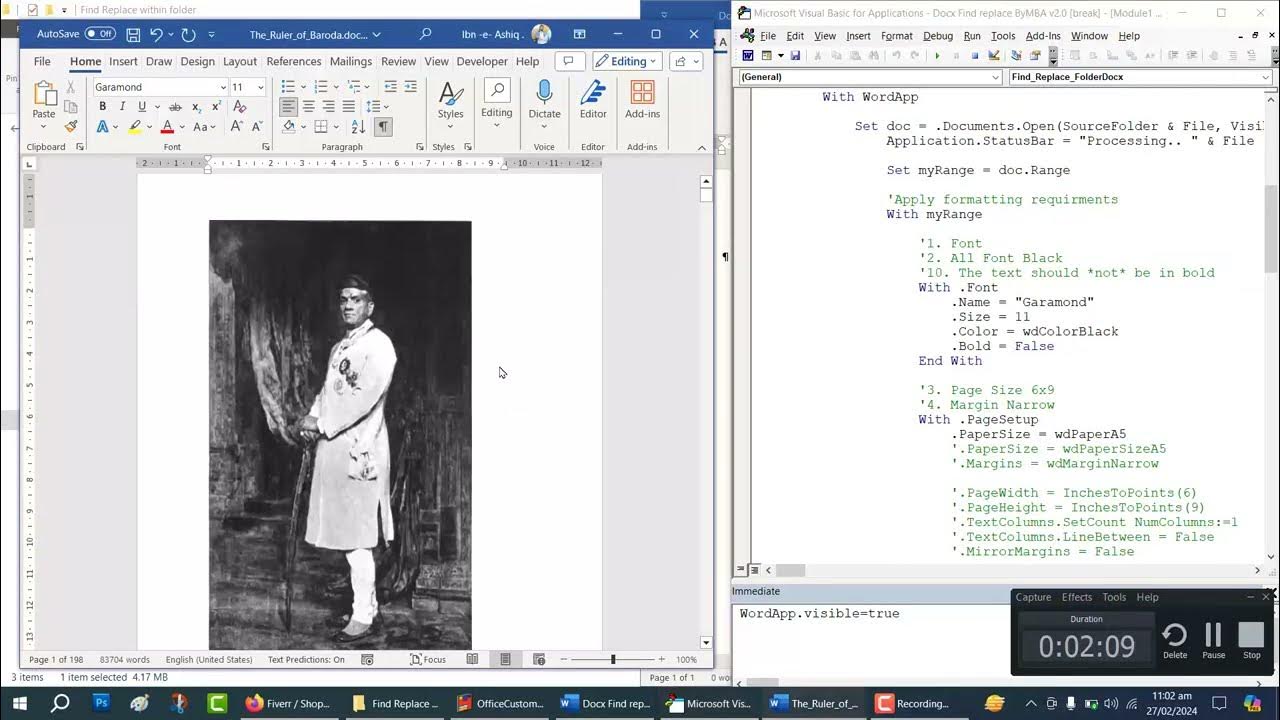Click the Run macro green play icon in VBA

coord(937,56)
